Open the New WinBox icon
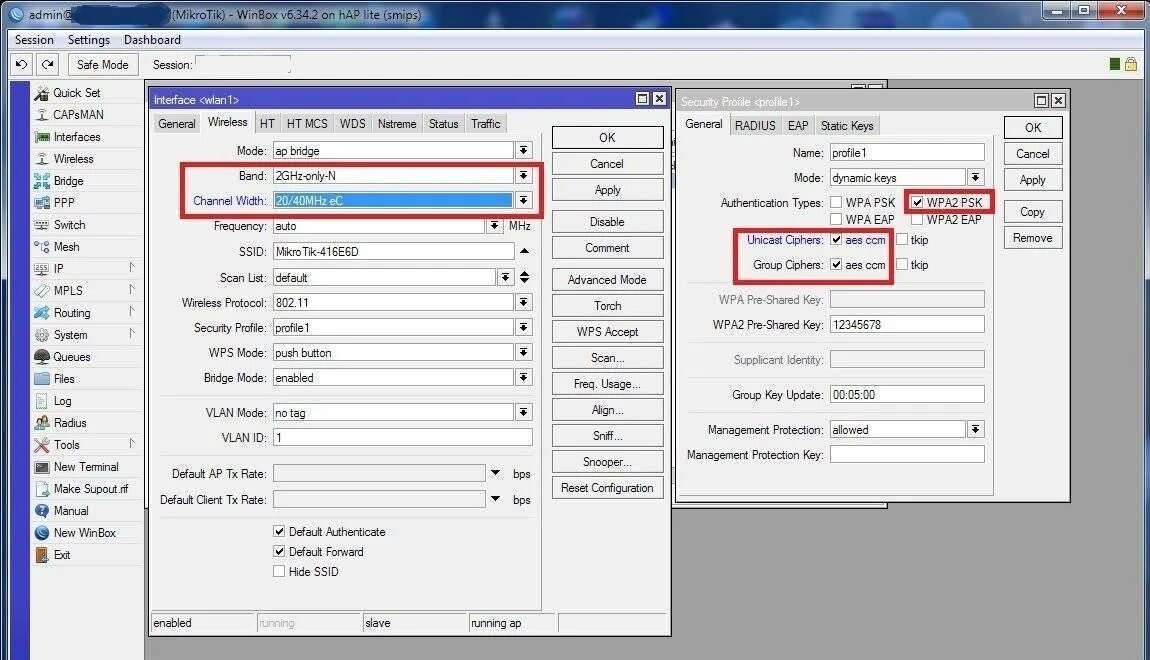Screen dimensions: 1150x660 coord(42,533)
